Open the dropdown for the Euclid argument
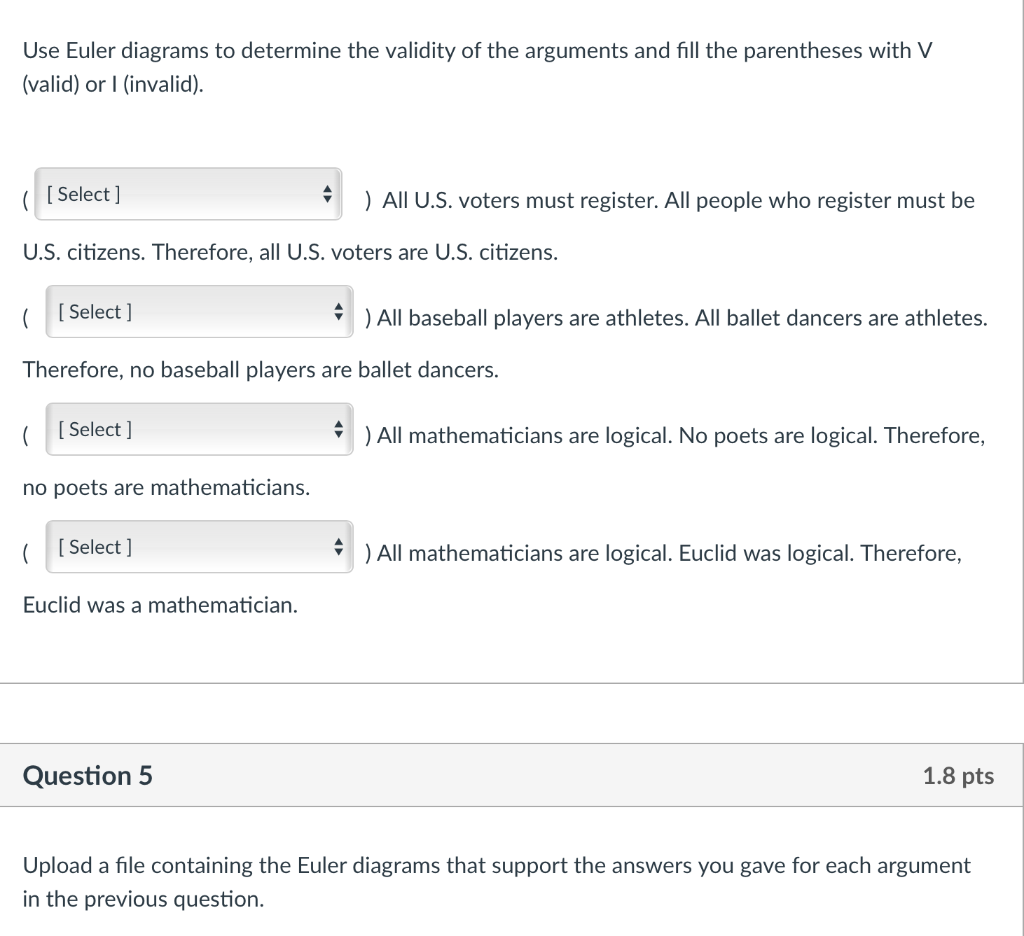 [x=199, y=547]
